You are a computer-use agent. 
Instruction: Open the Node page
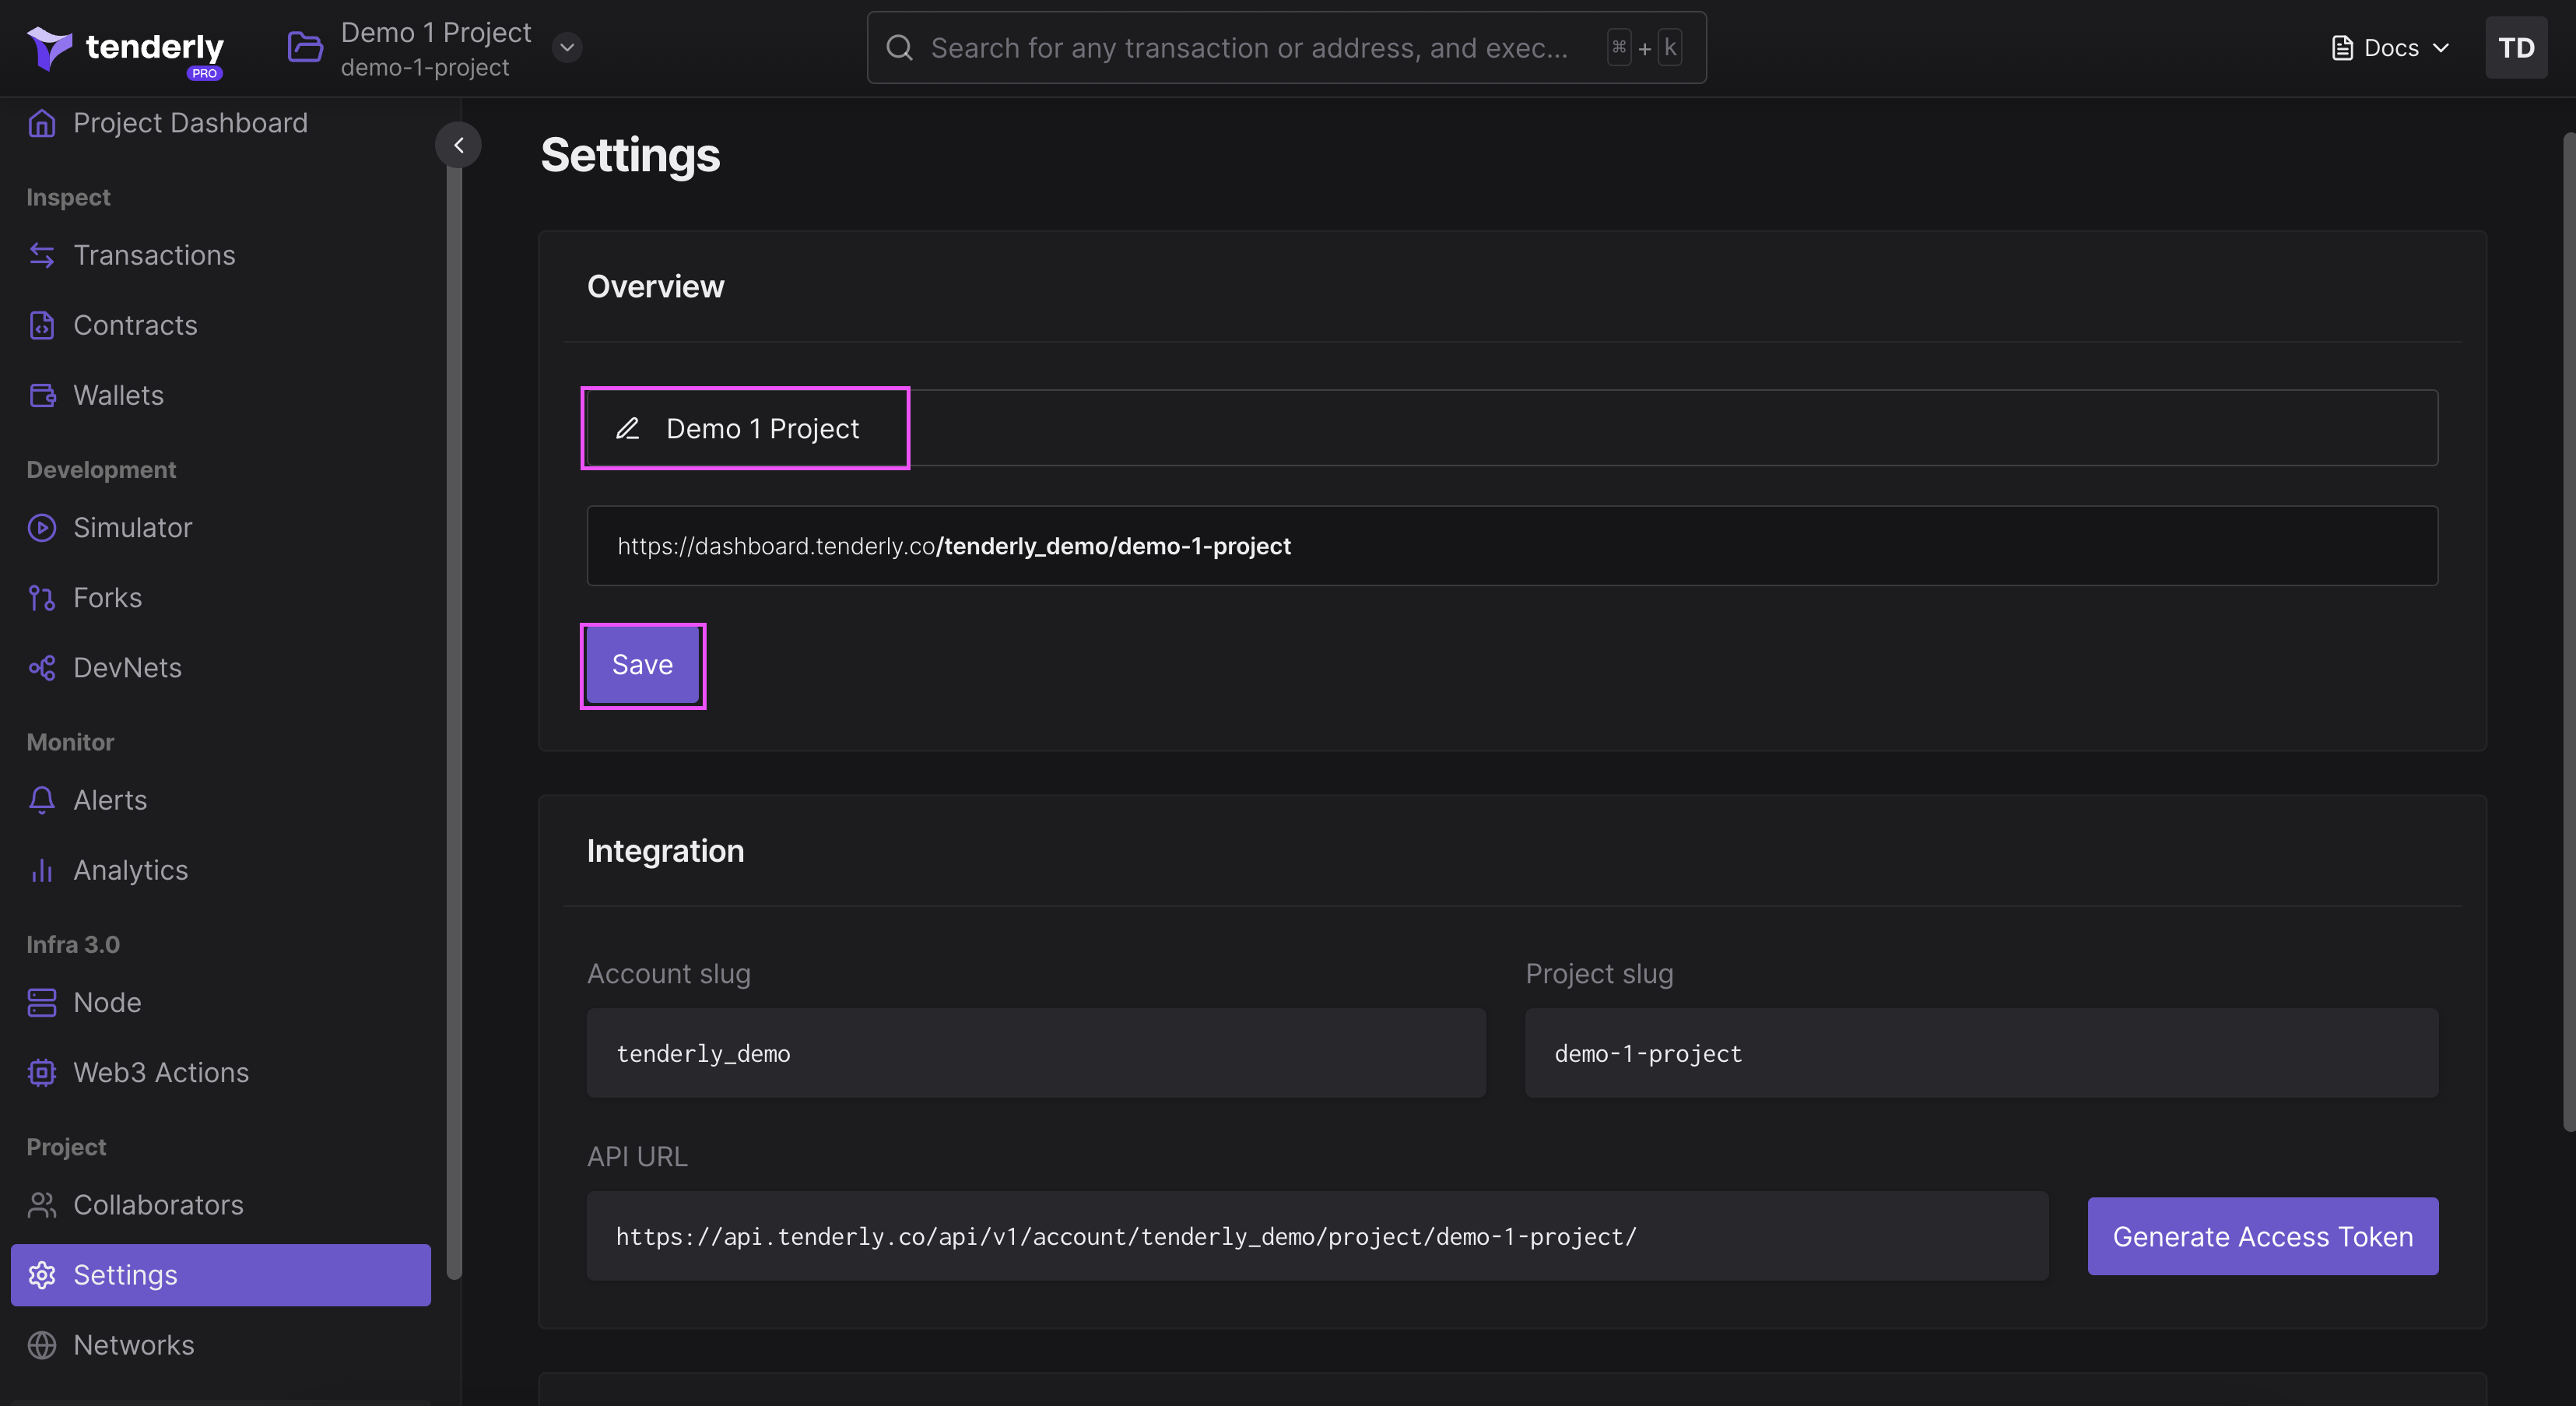tap(107, 1002)
